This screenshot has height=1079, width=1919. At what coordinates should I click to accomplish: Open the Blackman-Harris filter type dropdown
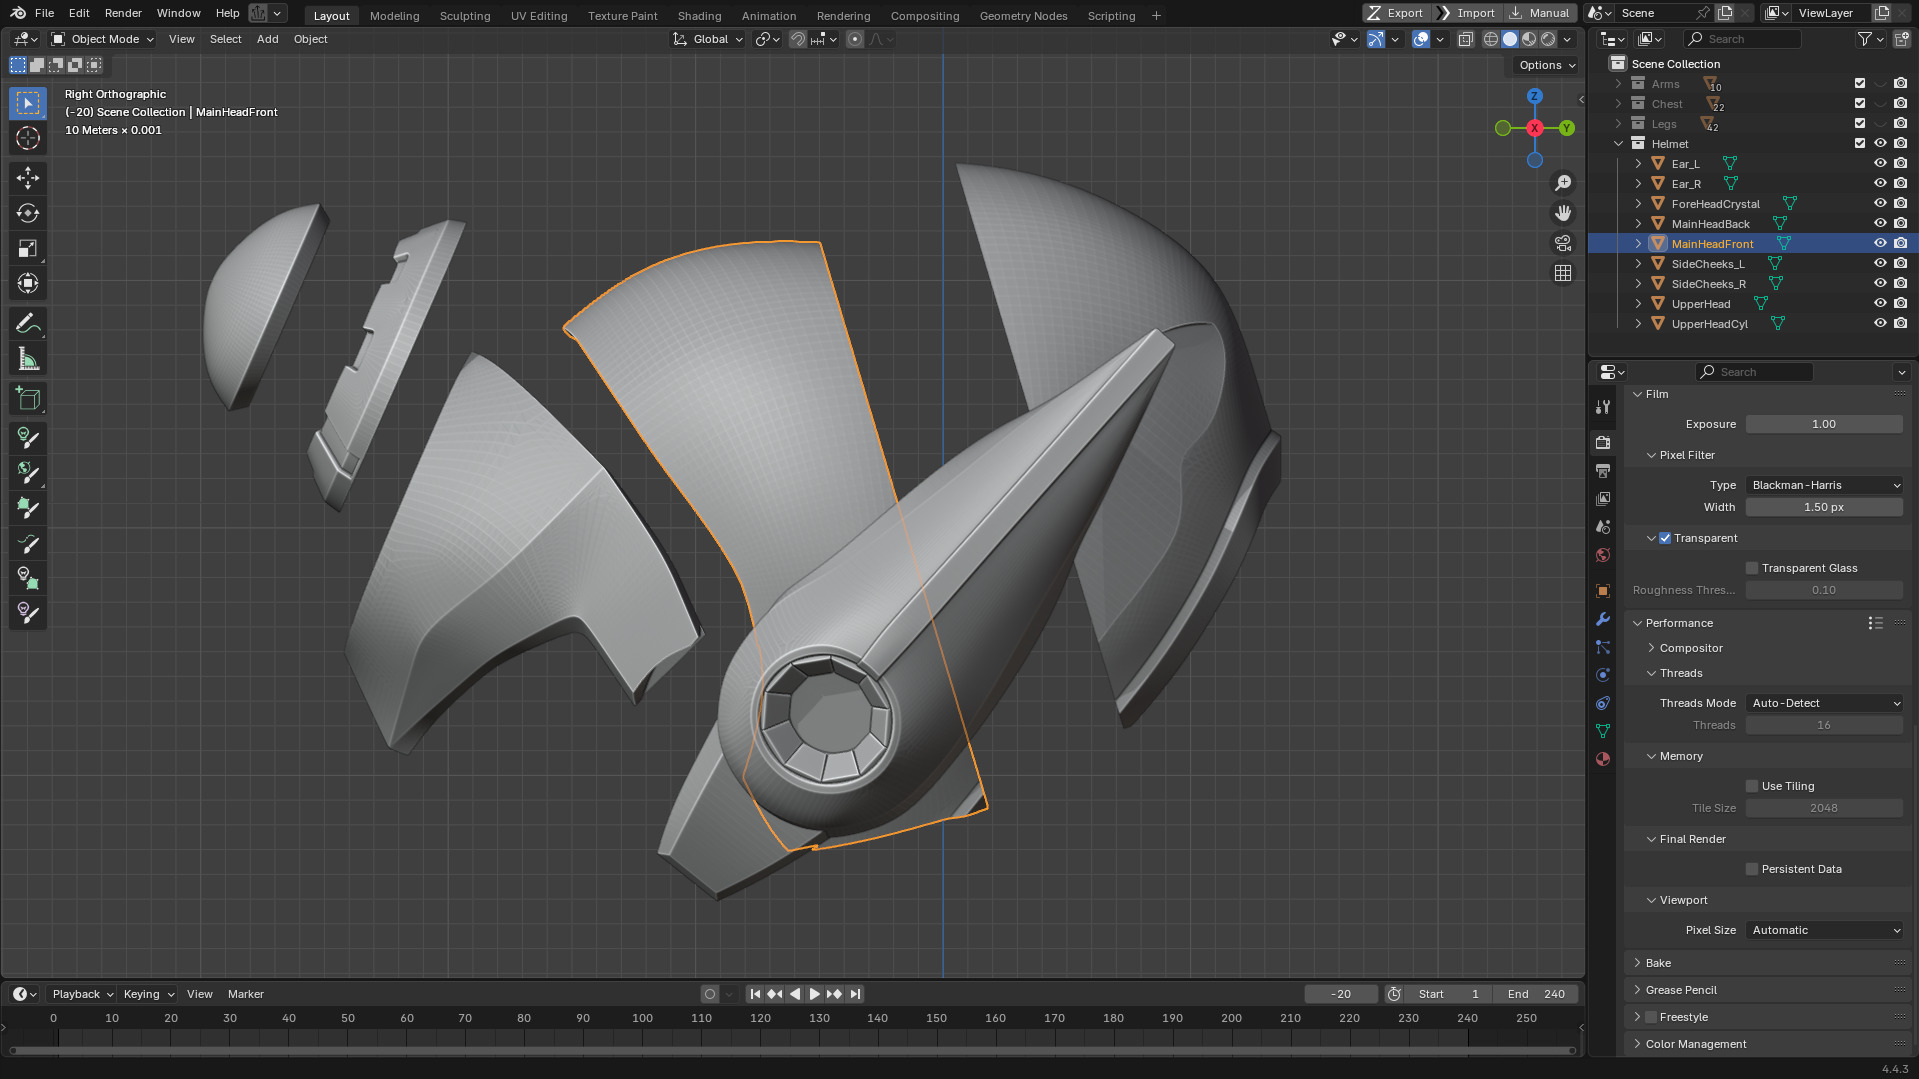(x=1824, y=485)
